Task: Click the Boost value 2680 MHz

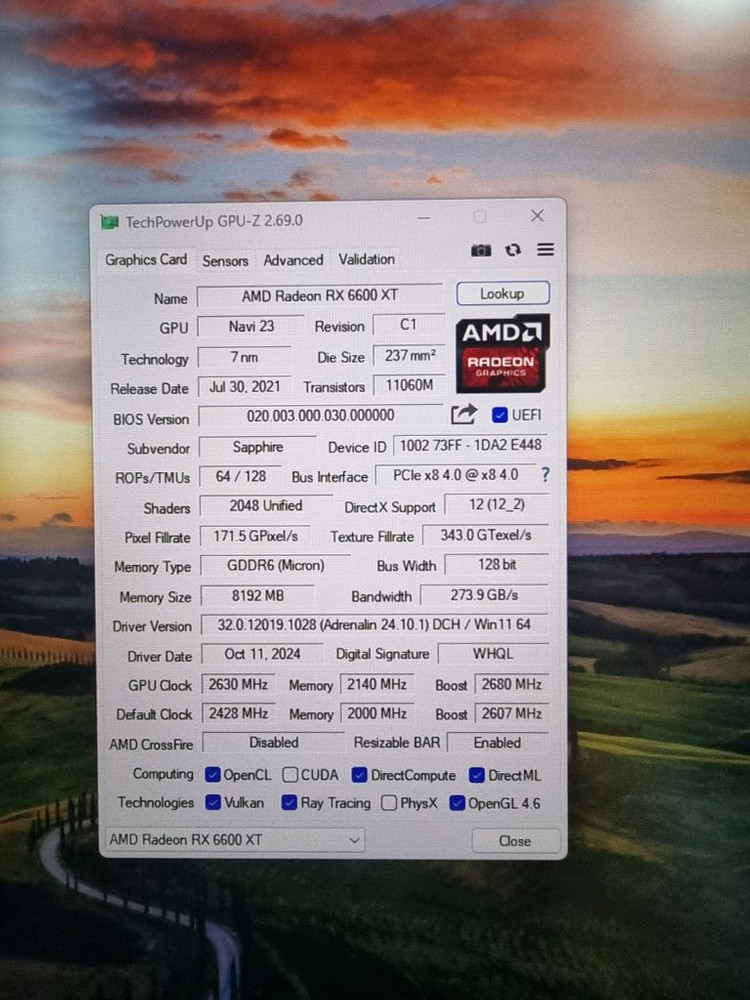Action: pyautogui.click(x=511, y=684)
